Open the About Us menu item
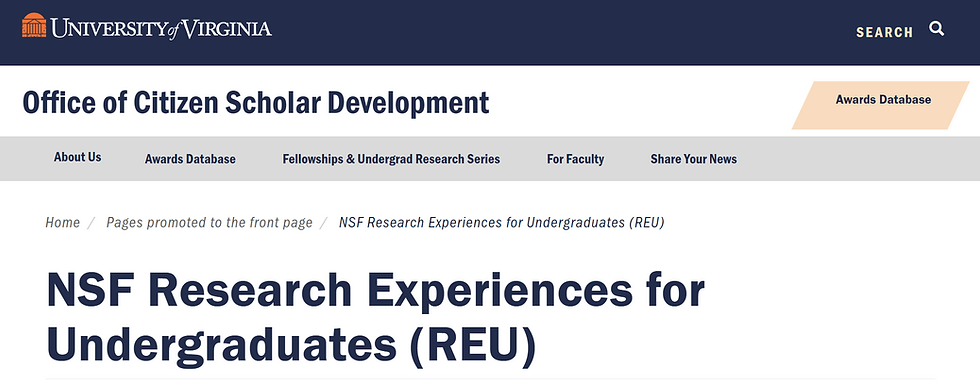Image resolution: width=980 pixels, height=385 pixels. (78, 158)
